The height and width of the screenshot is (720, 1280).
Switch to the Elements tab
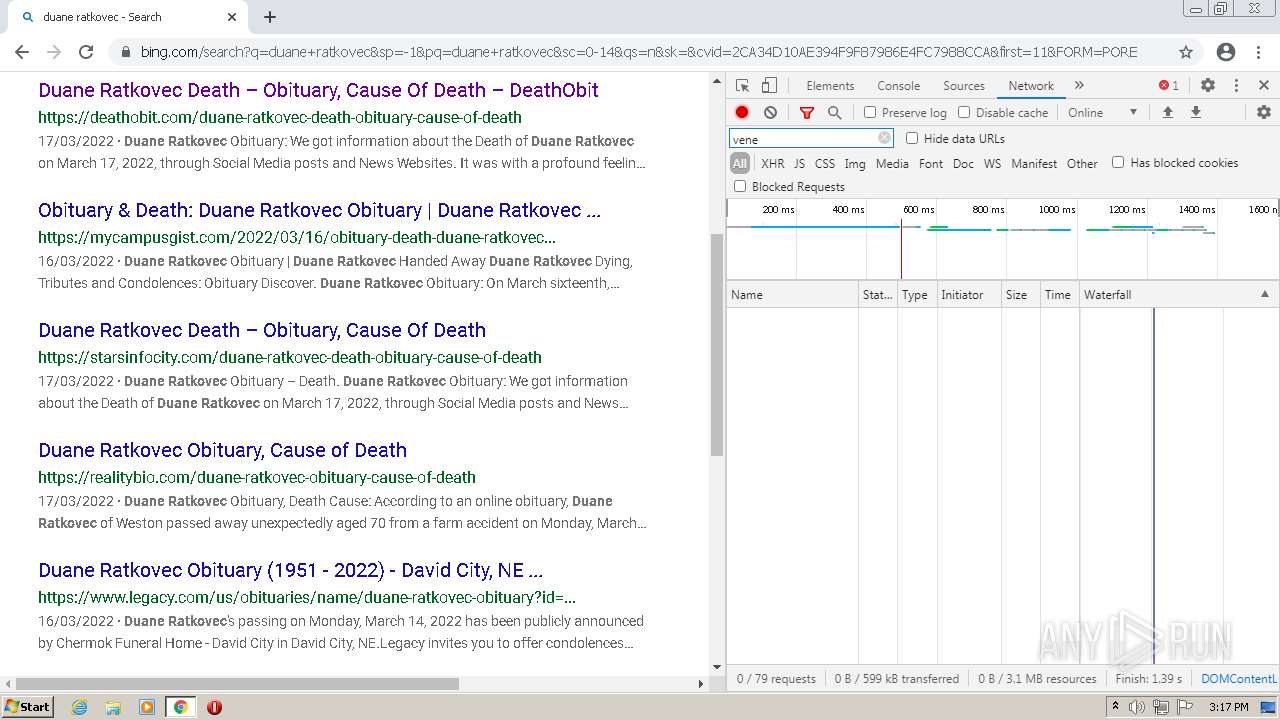tap(830, 86)
